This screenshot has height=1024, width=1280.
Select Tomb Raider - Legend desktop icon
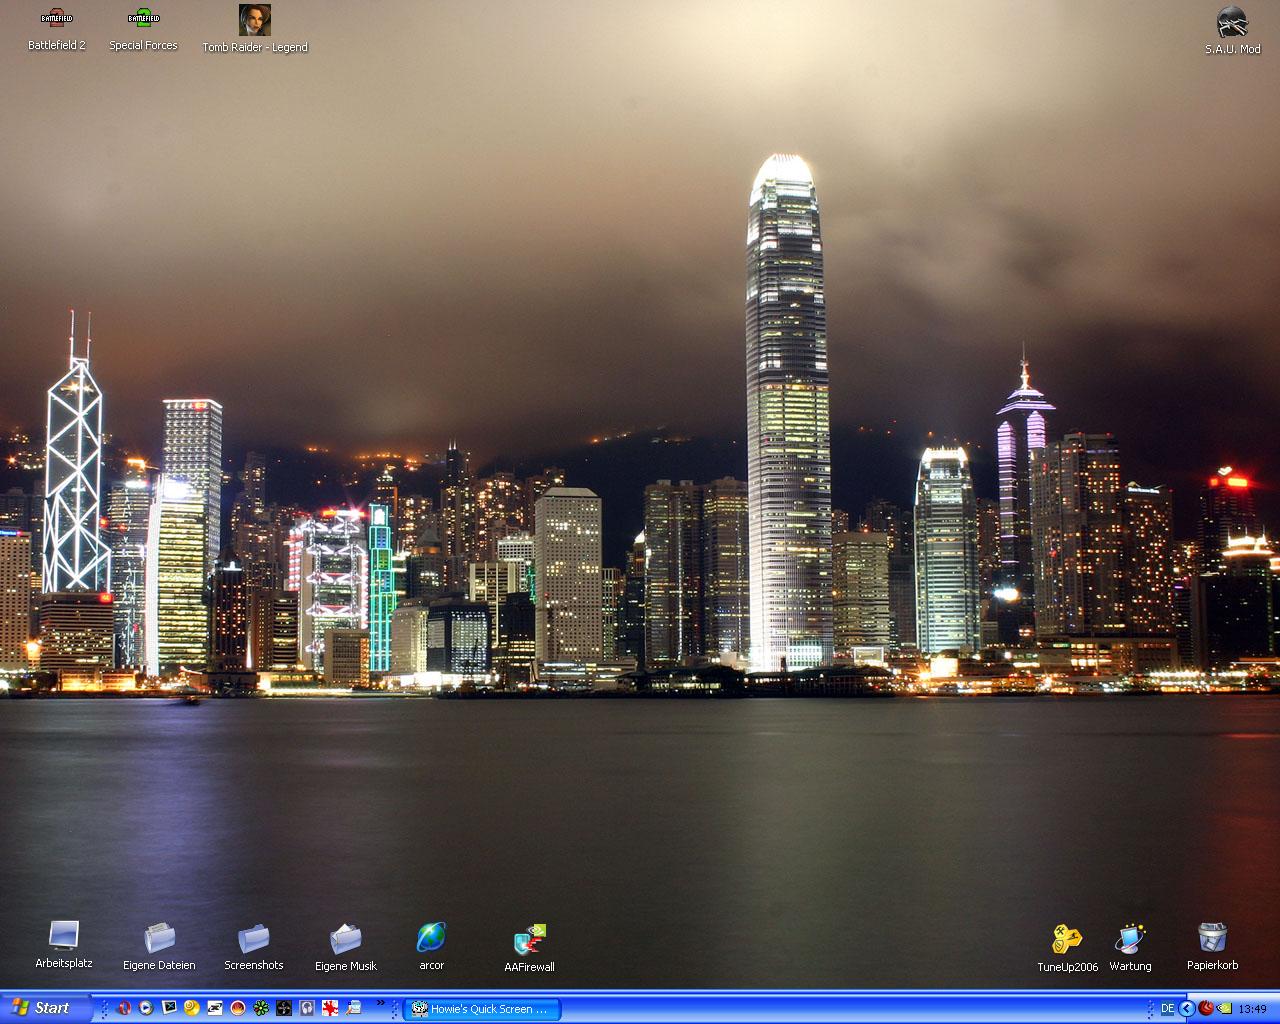[x=255, y=29]
